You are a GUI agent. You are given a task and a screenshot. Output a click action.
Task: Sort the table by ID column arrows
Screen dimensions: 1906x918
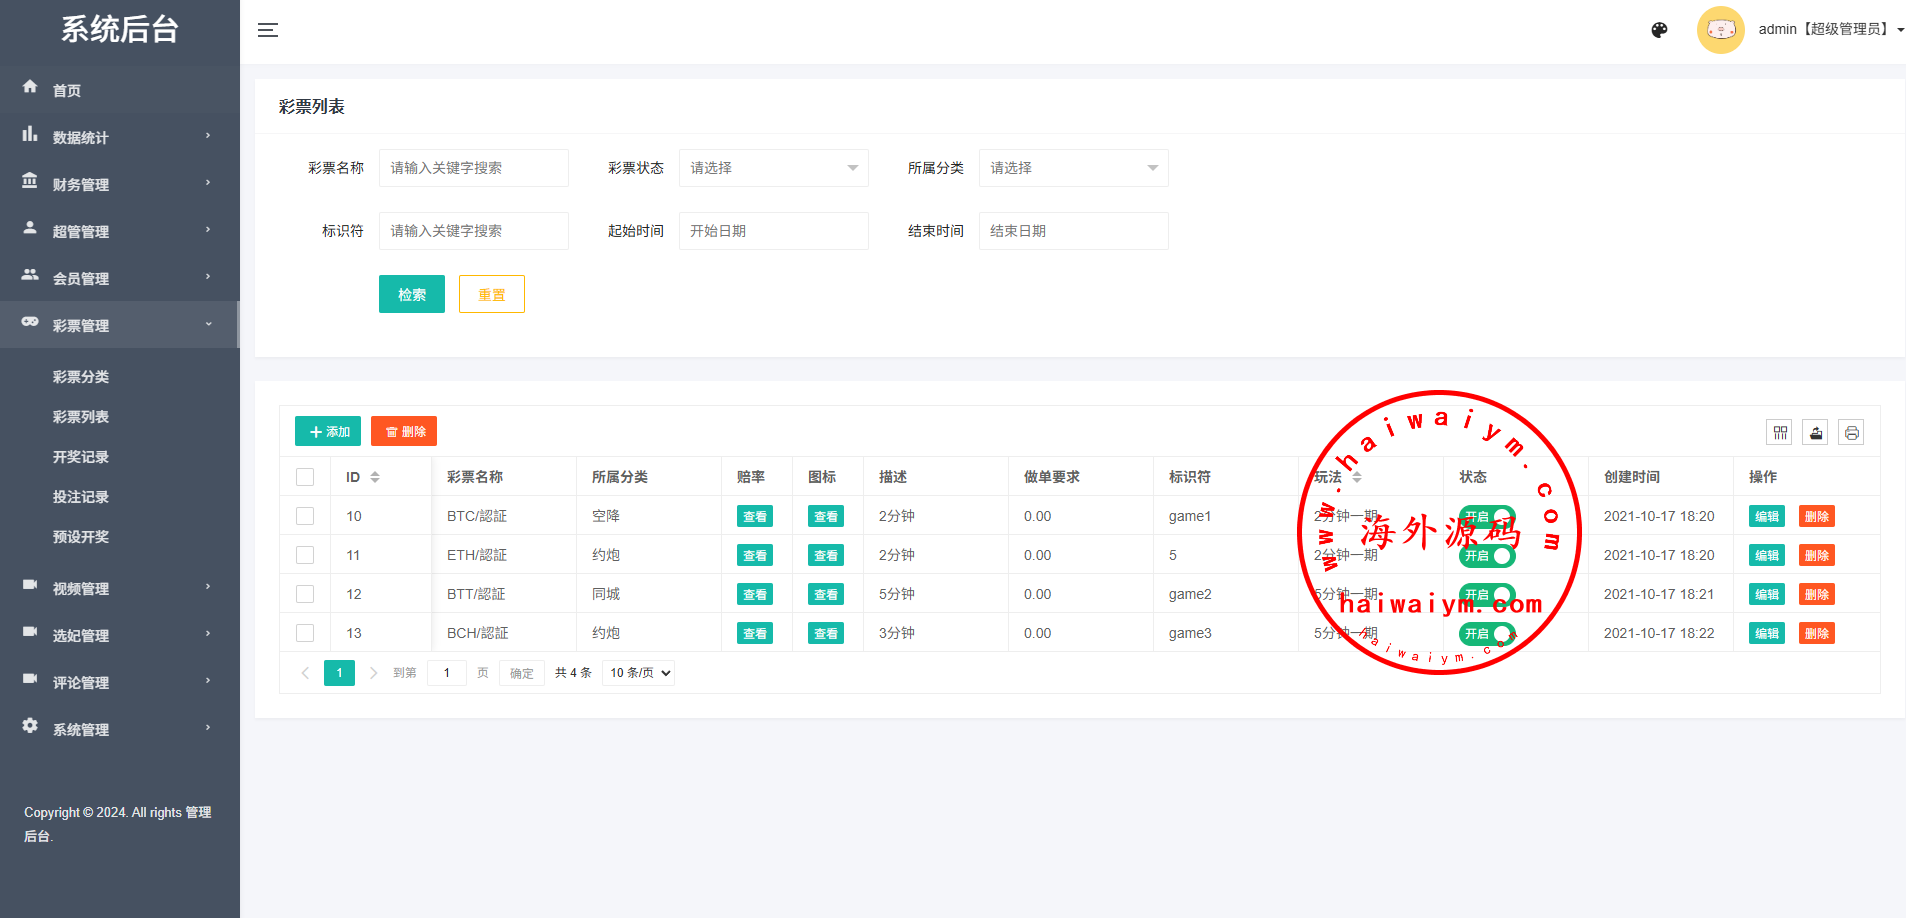[375, 477]
